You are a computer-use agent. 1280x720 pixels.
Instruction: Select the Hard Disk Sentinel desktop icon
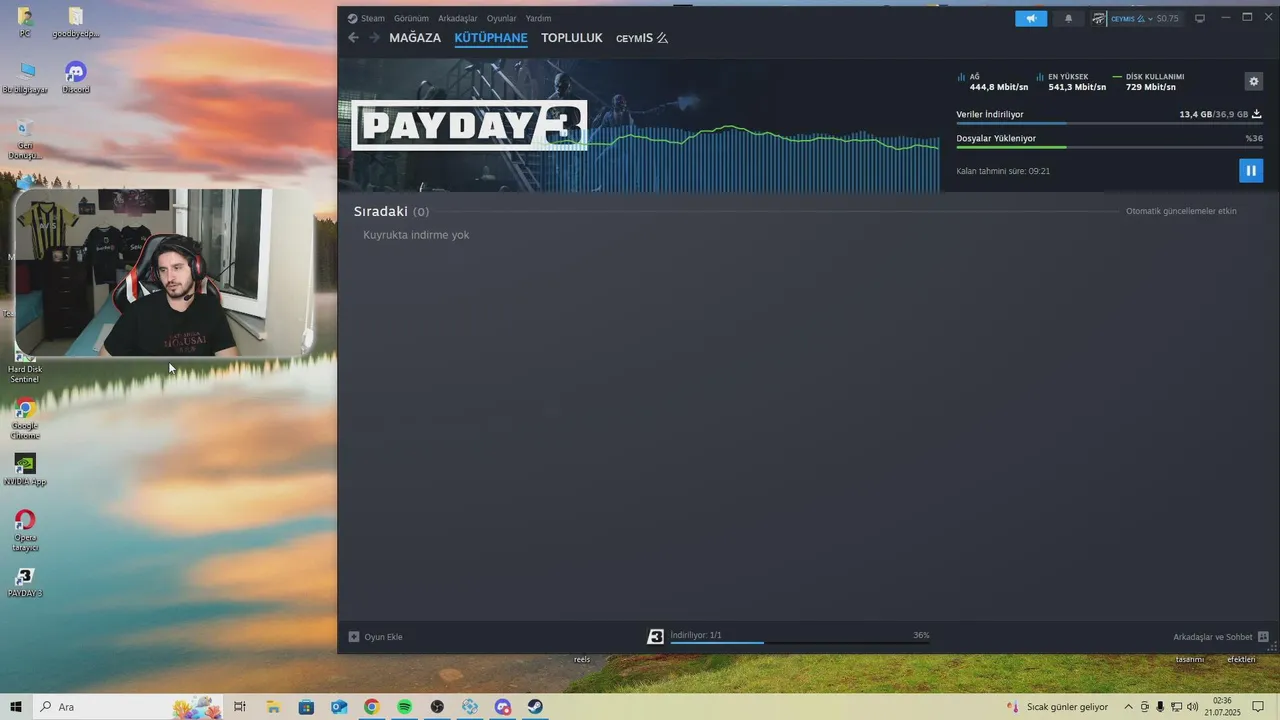coord(25,367)
